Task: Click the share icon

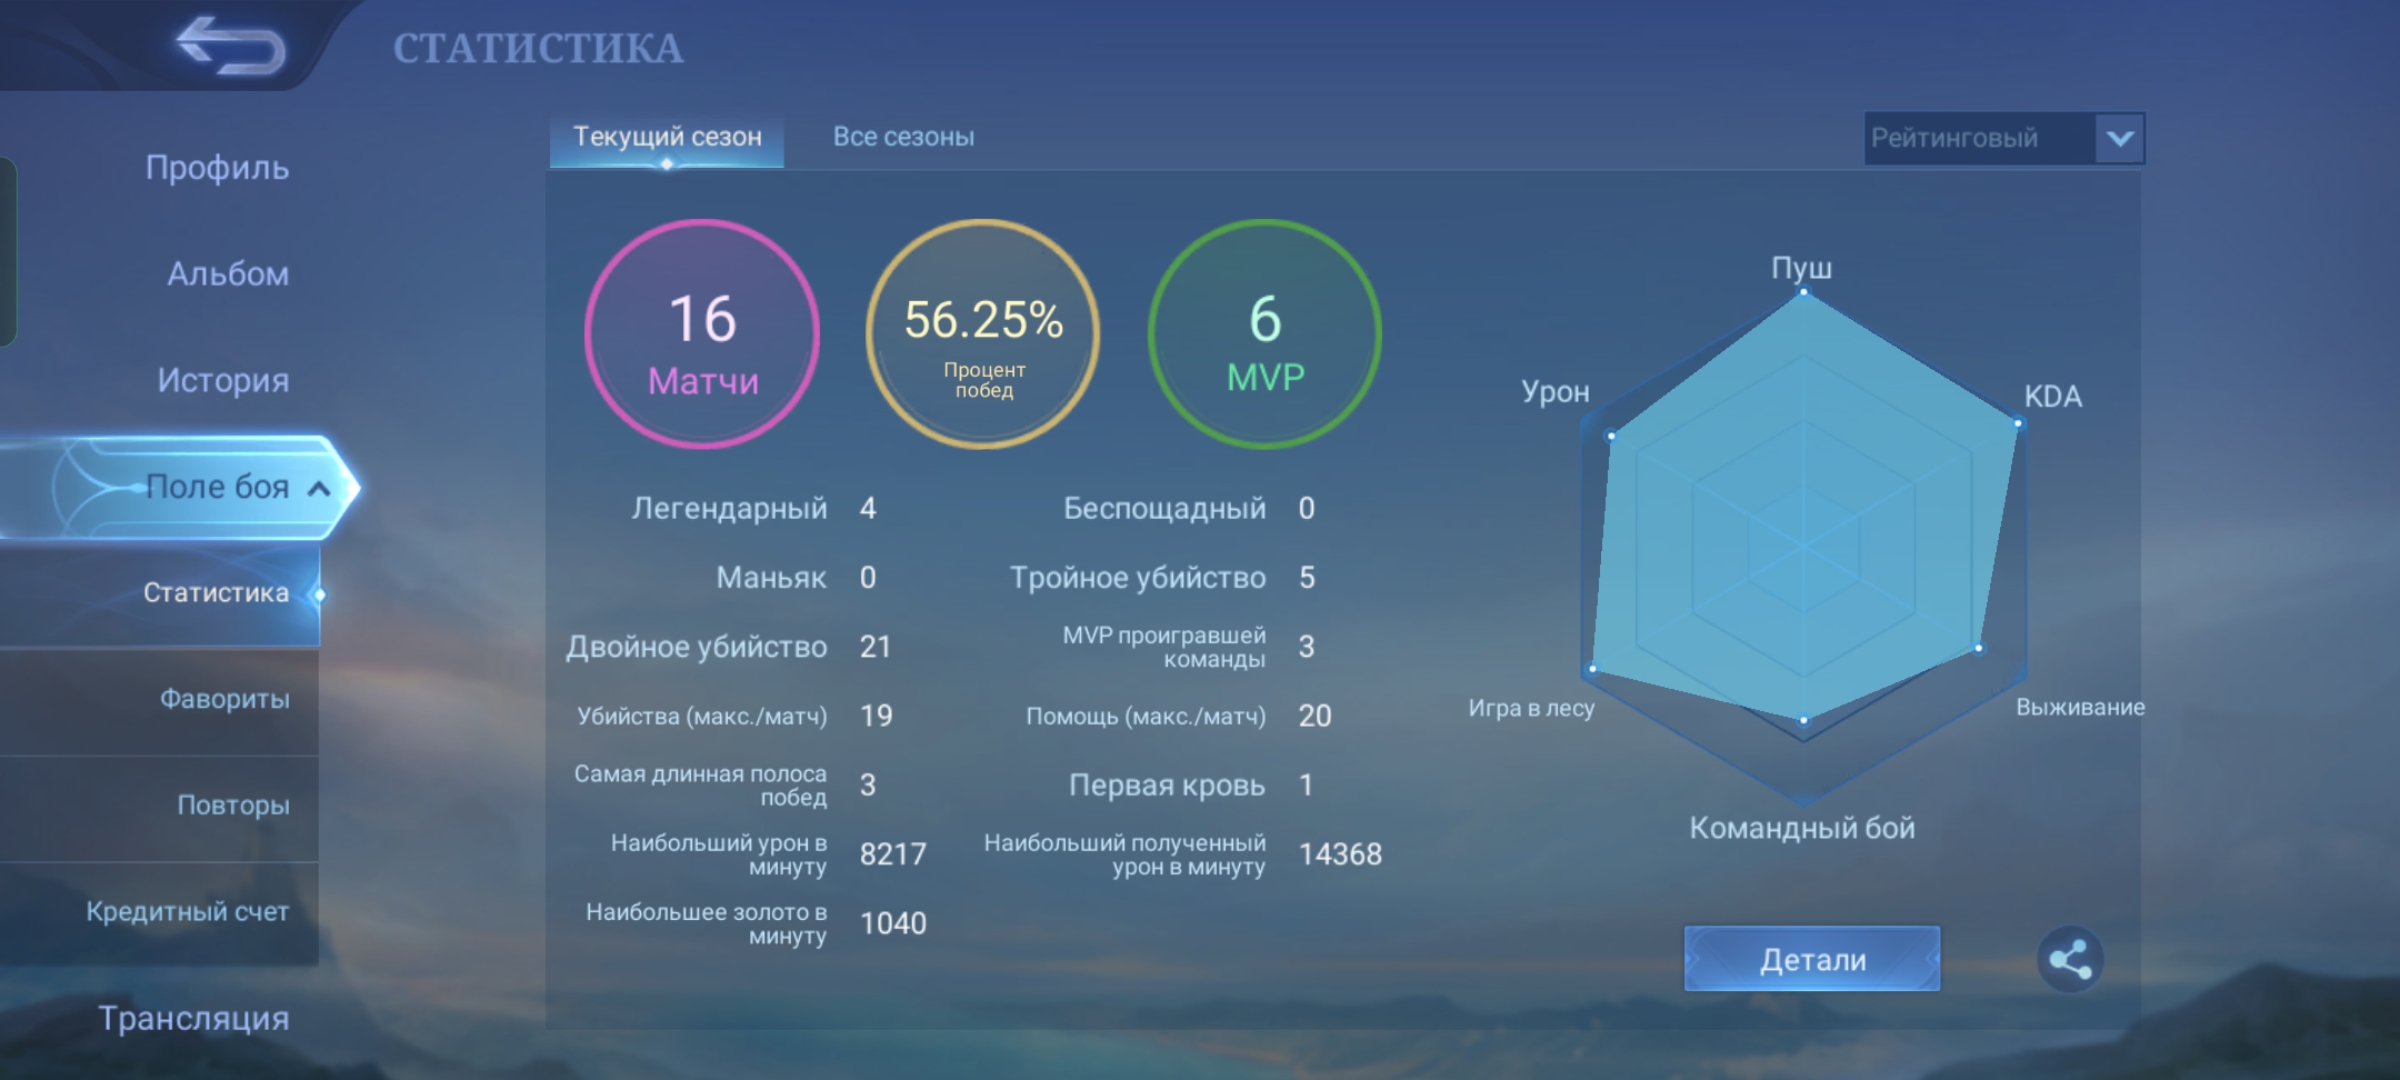Action: tap(2069, 960)
